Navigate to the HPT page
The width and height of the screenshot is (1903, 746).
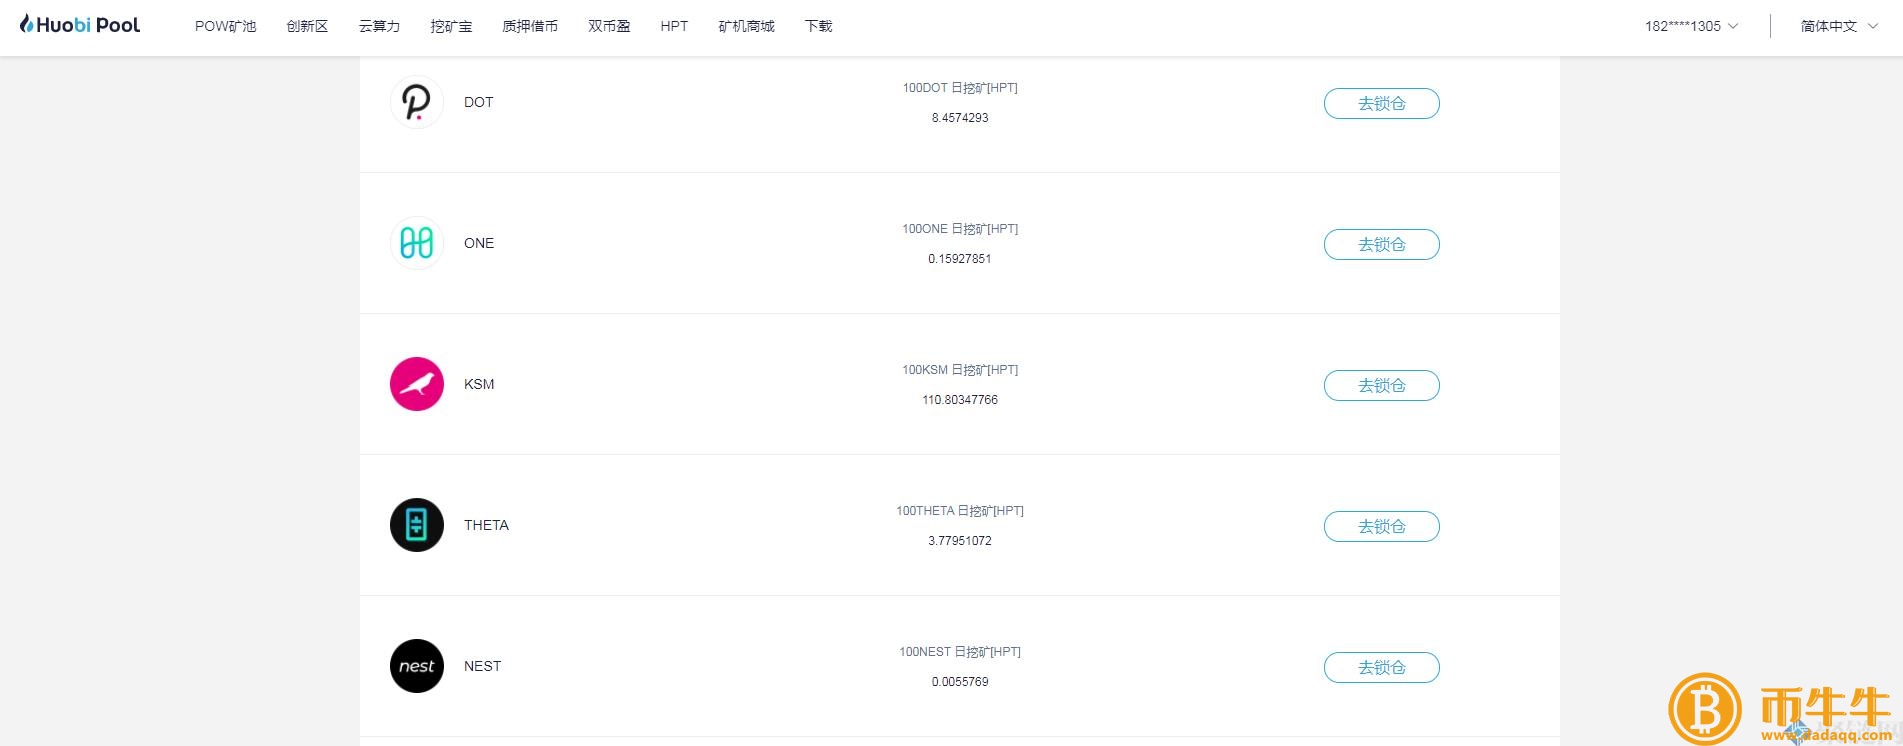click(x=673, y=26)
